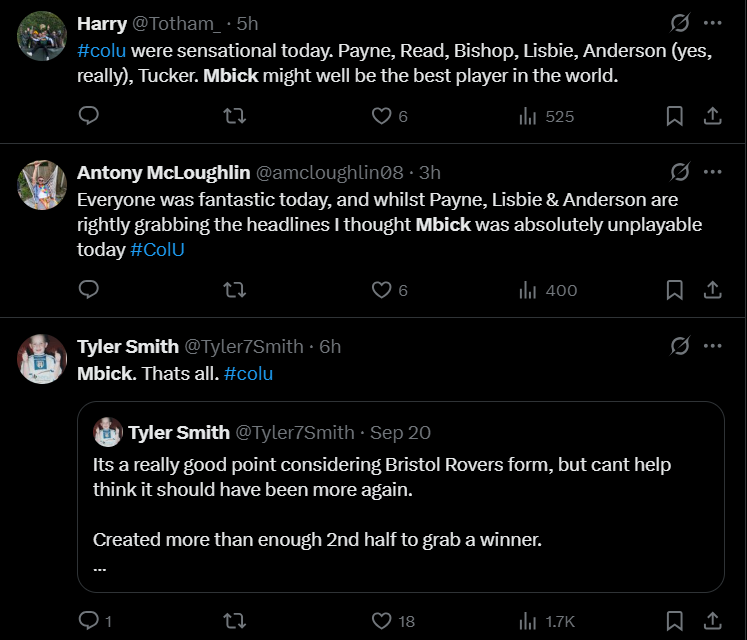Open Tyler Smith's three-dot menu
The image size is (747, 640).
712,346
